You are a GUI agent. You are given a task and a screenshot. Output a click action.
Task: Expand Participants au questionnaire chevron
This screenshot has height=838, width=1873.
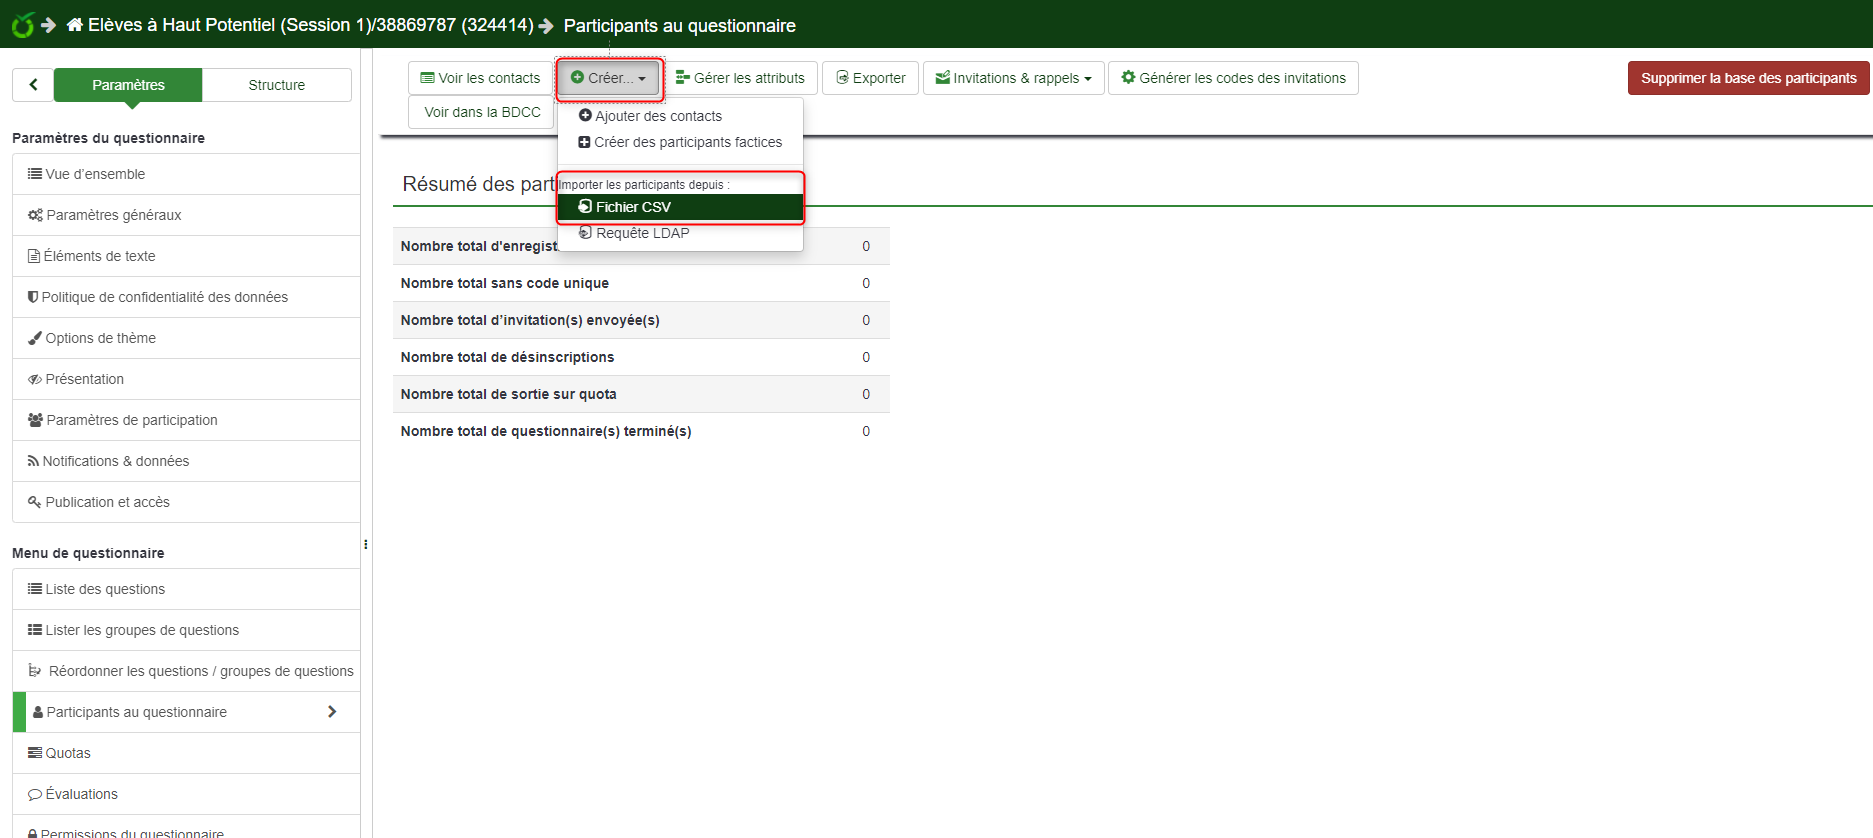tap(332, 712)
